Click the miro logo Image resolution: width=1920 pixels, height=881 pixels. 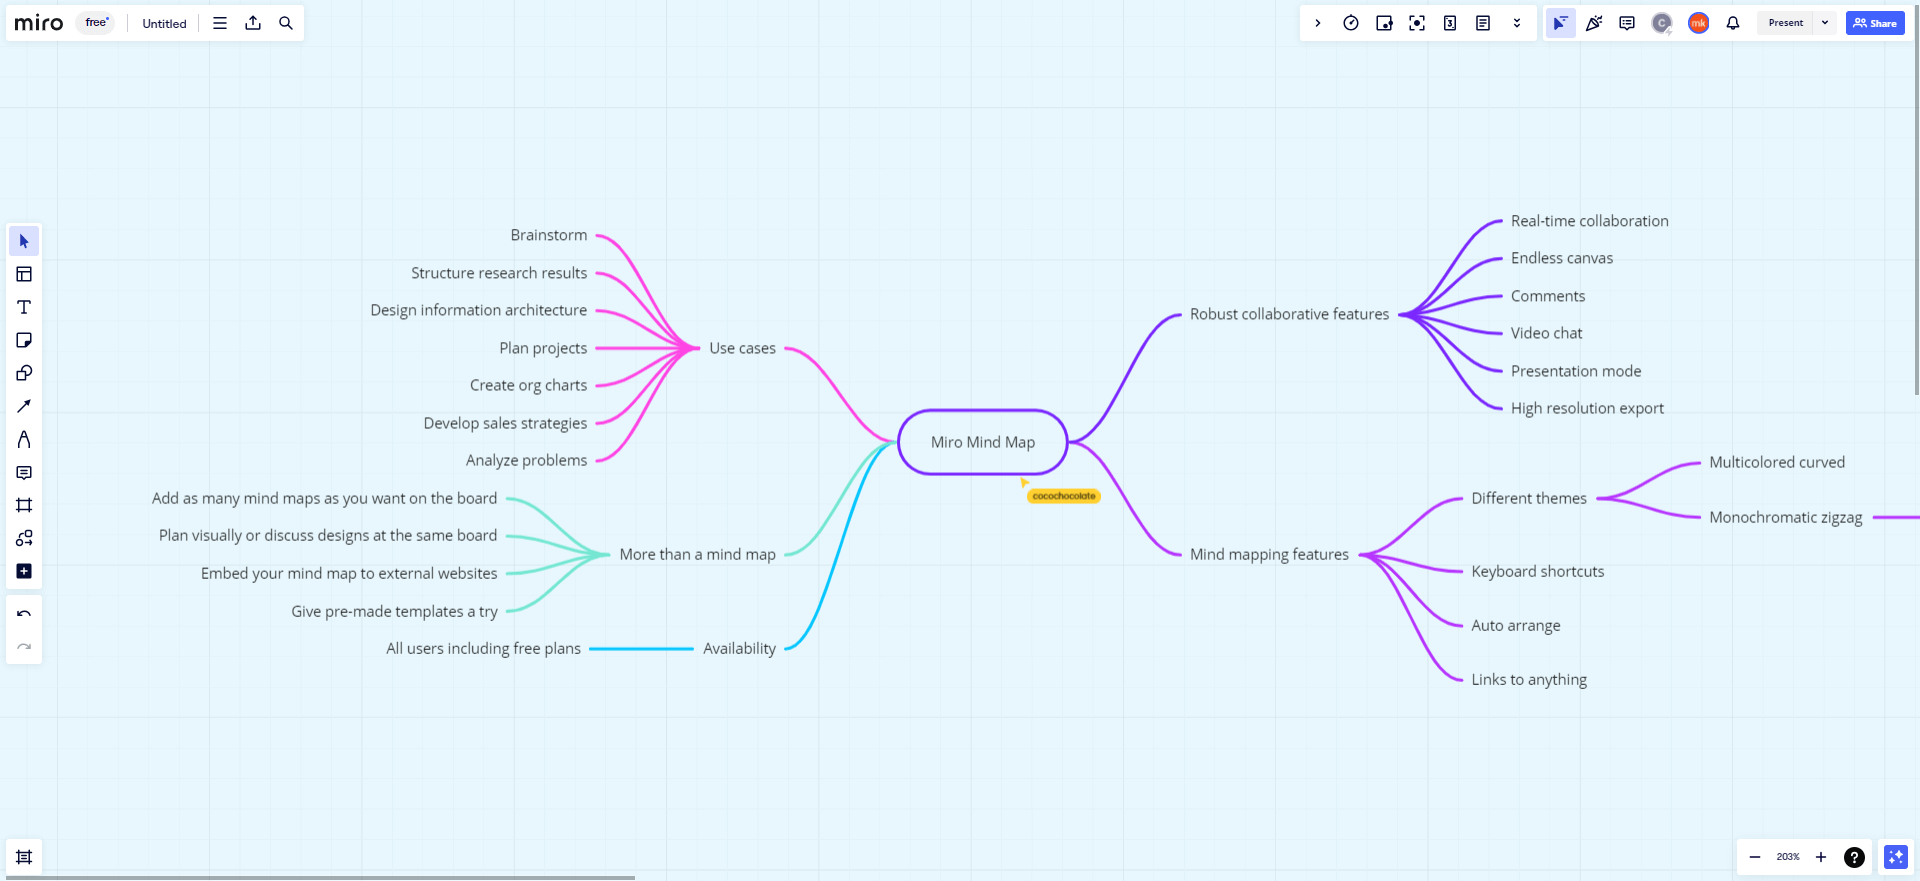pos(39,23)
